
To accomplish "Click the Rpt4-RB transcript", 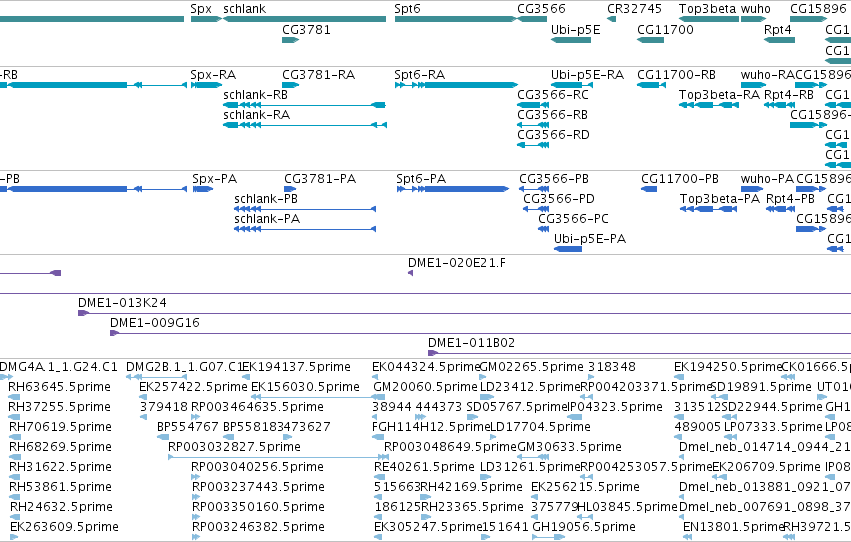I will coord(779,105).
